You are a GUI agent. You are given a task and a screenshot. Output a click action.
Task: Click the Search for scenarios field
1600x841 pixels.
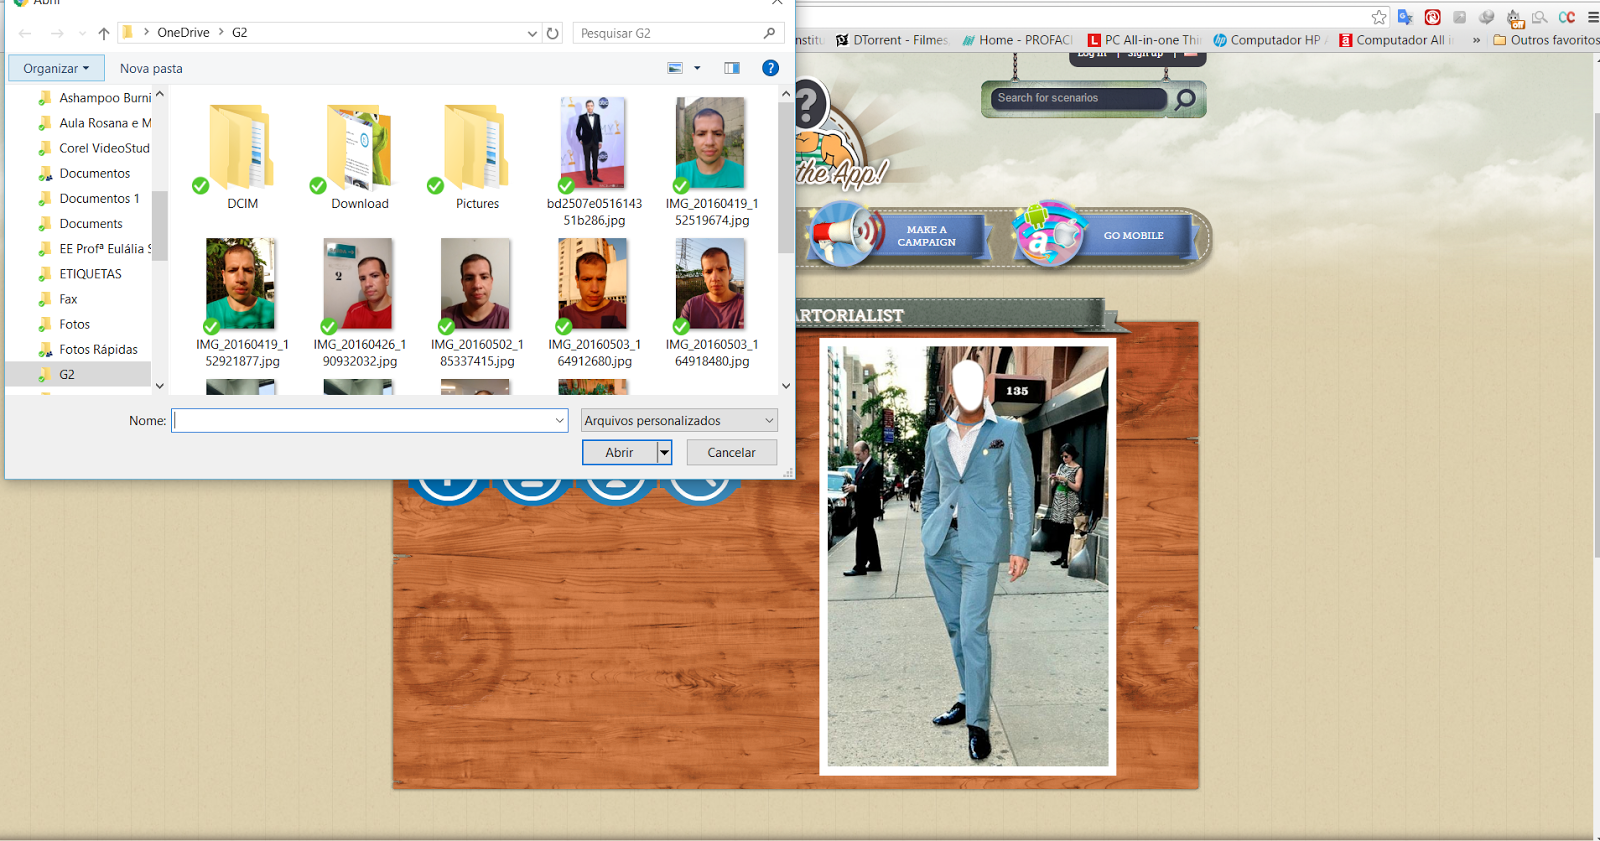coord(1079,98)
